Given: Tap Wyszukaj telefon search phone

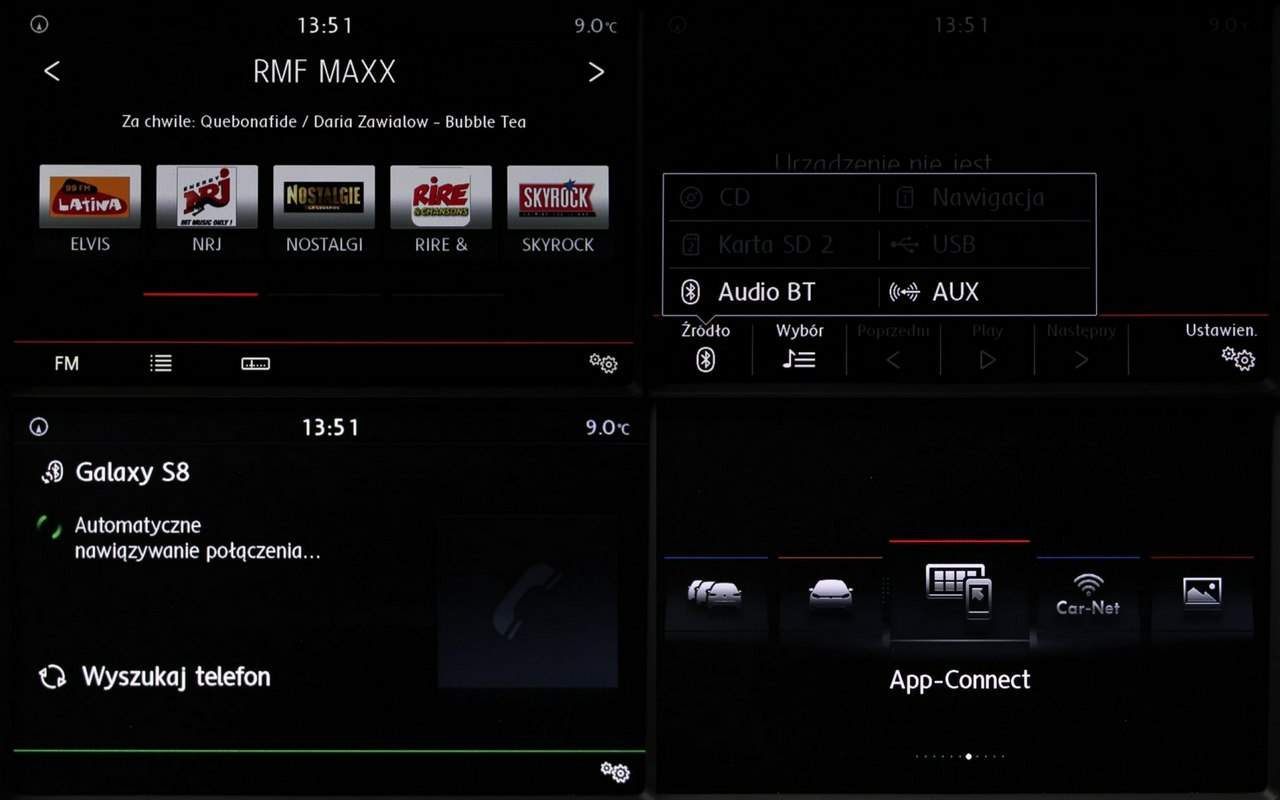Looking at the screenshot, I should point(154,677).
